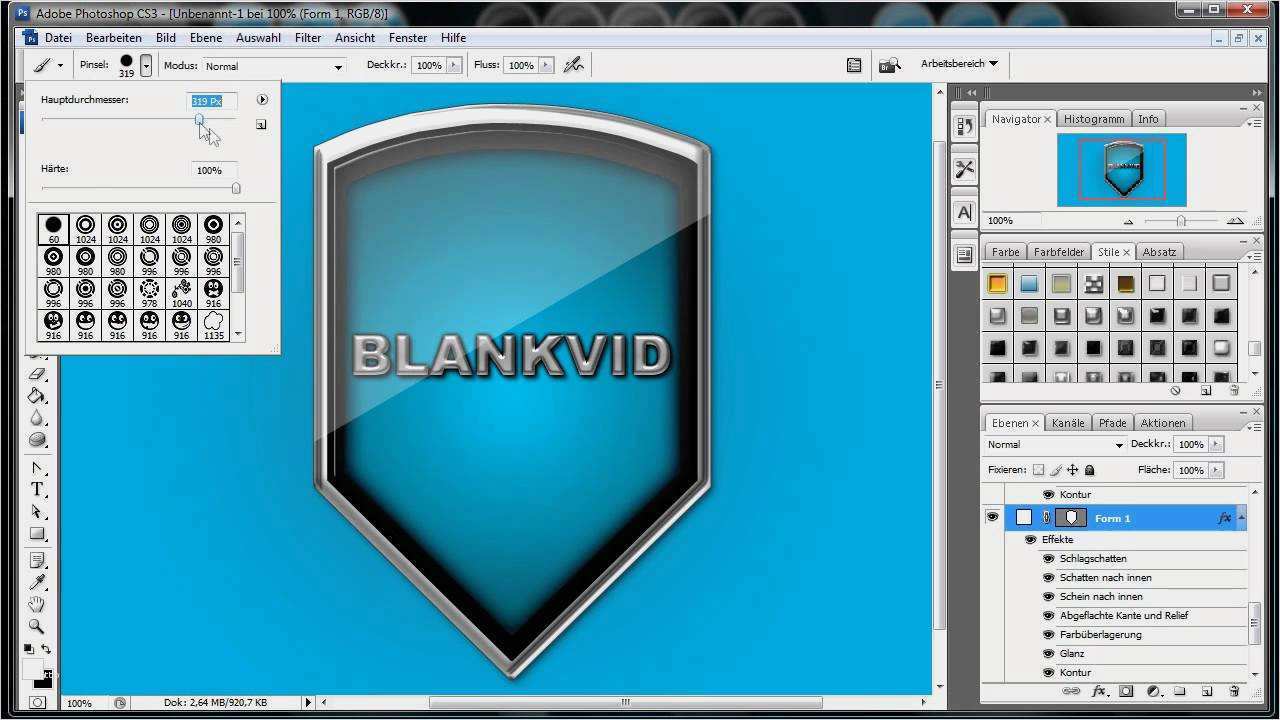Screen dimensions: 1280x720
Task: Select the Zoom magnifier tool
Action: pos(37,627)
